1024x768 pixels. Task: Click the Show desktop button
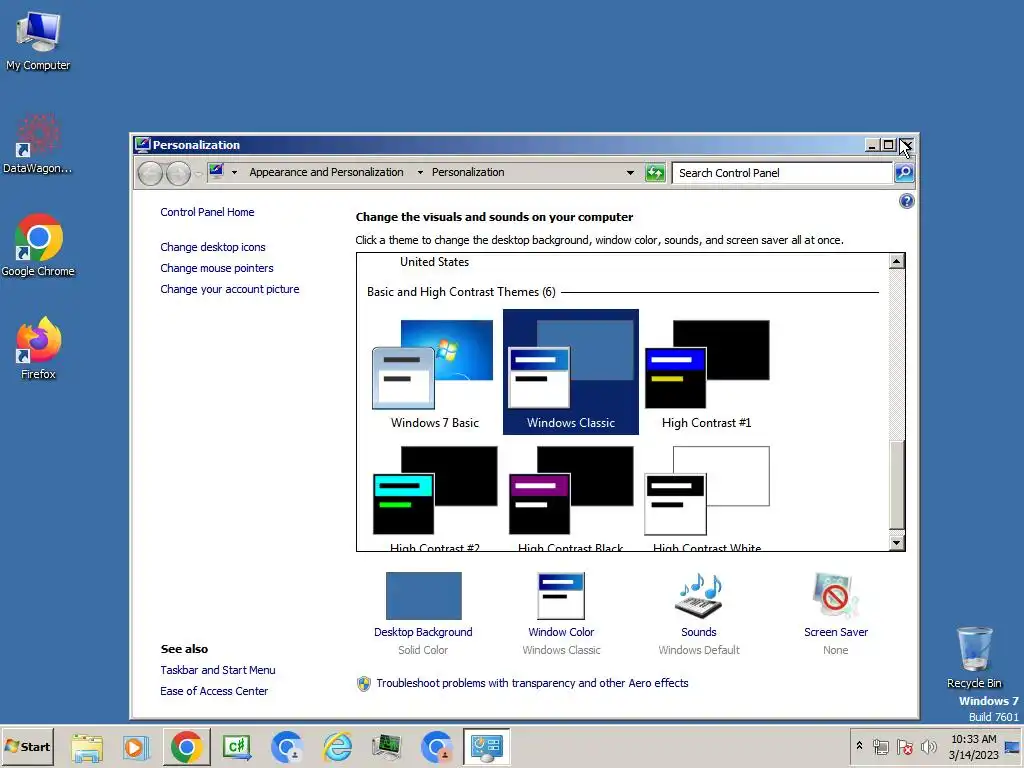pyautogui.click(x=1013, y=746)
